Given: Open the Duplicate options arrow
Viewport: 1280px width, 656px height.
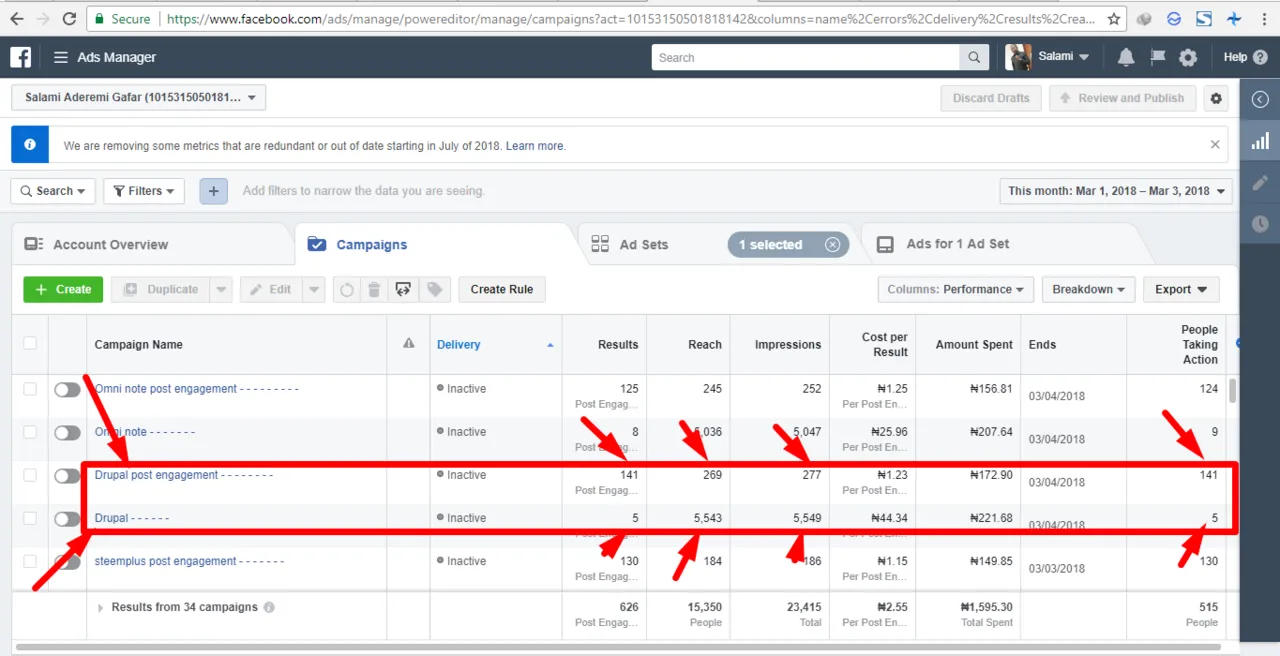Looking at the screenshot, I should click(221, 289).
